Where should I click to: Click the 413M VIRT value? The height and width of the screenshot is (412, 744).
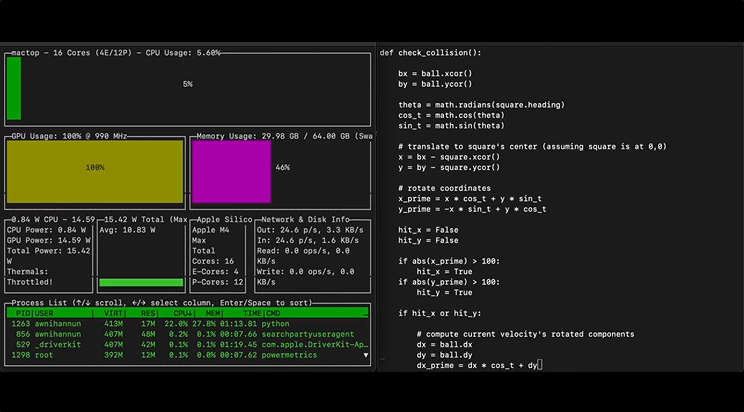click(113, 324)
